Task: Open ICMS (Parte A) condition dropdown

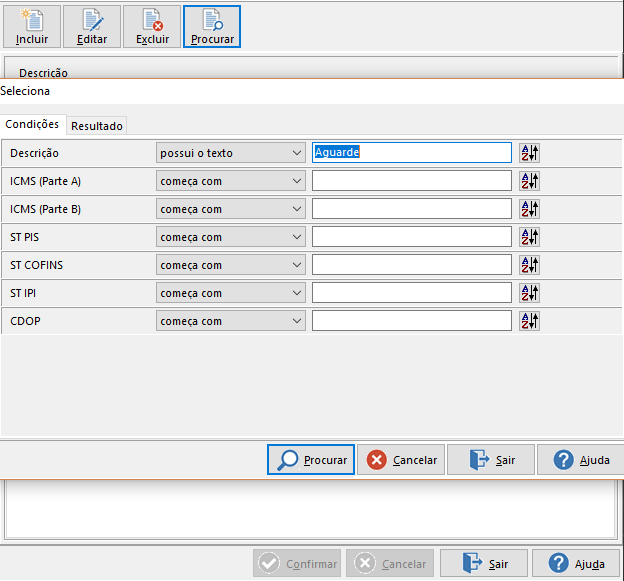Action: tap(231, 181)
